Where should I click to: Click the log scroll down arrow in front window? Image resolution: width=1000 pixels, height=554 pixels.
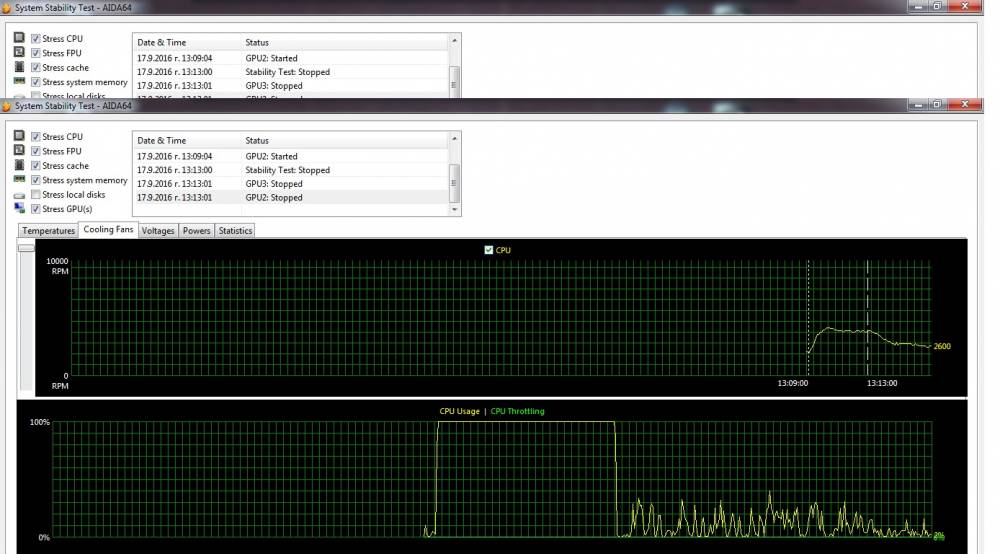coord(455,209)
